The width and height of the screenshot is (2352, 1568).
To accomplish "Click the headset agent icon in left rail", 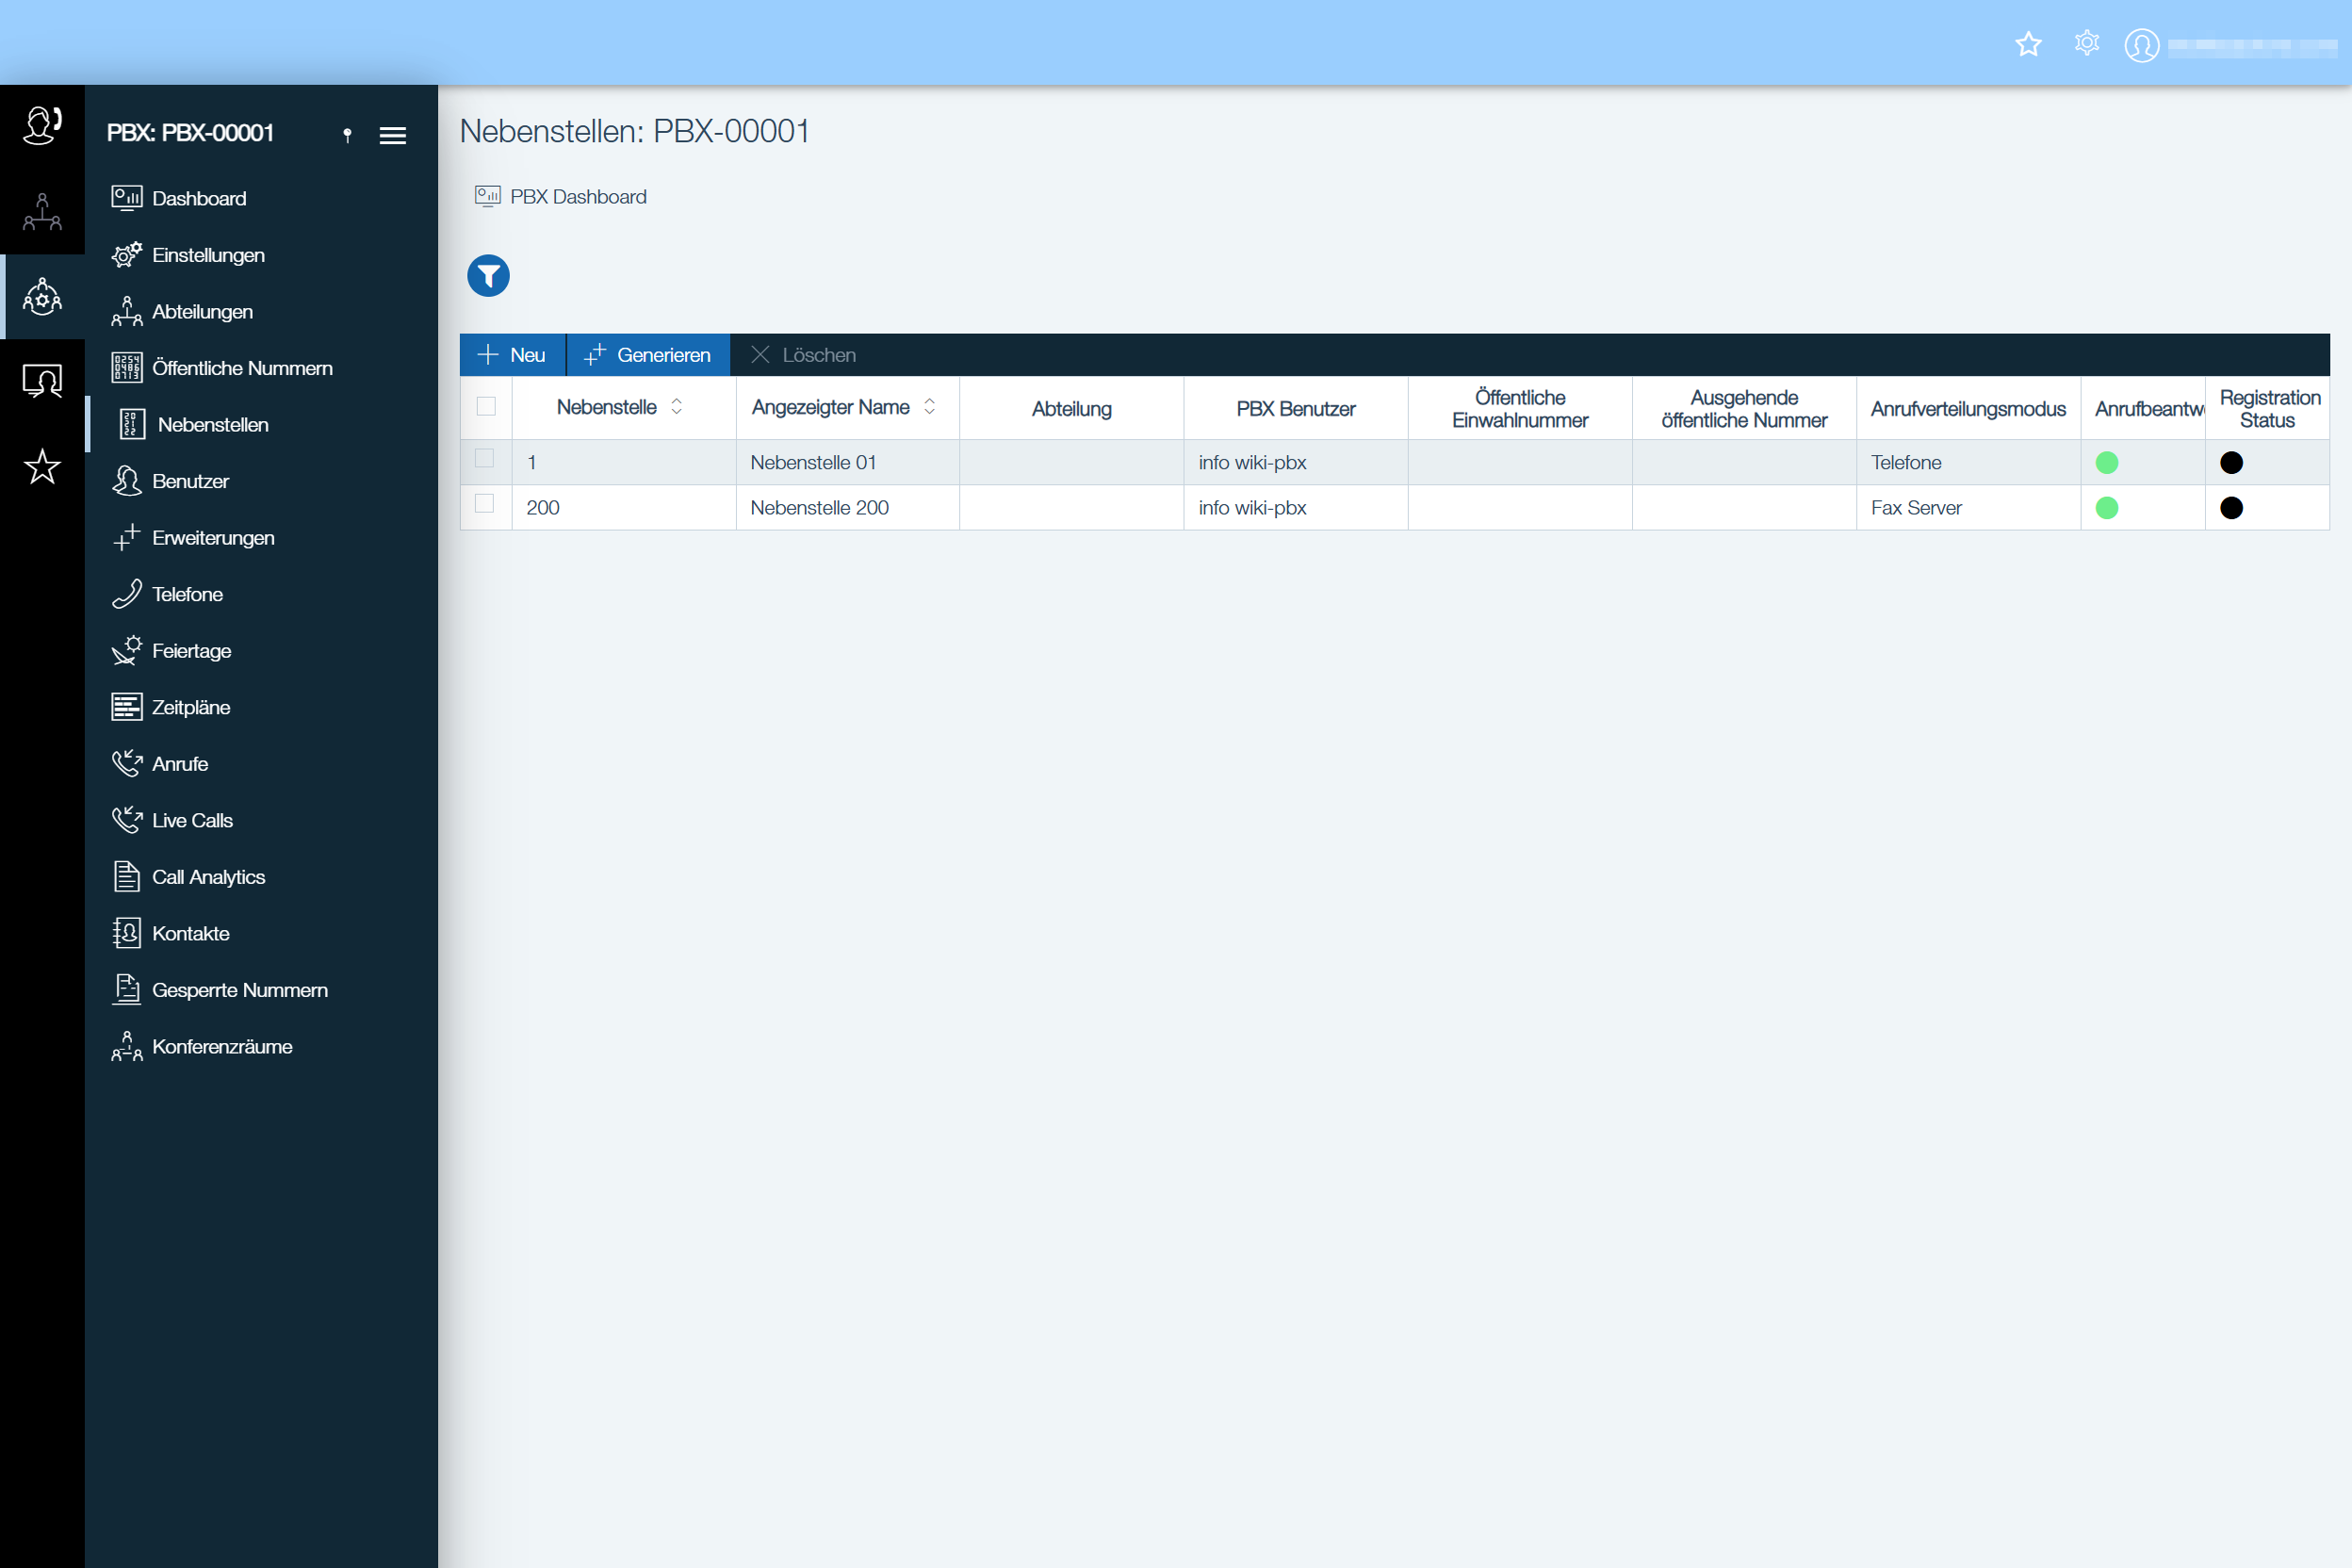I will (42, 126).
